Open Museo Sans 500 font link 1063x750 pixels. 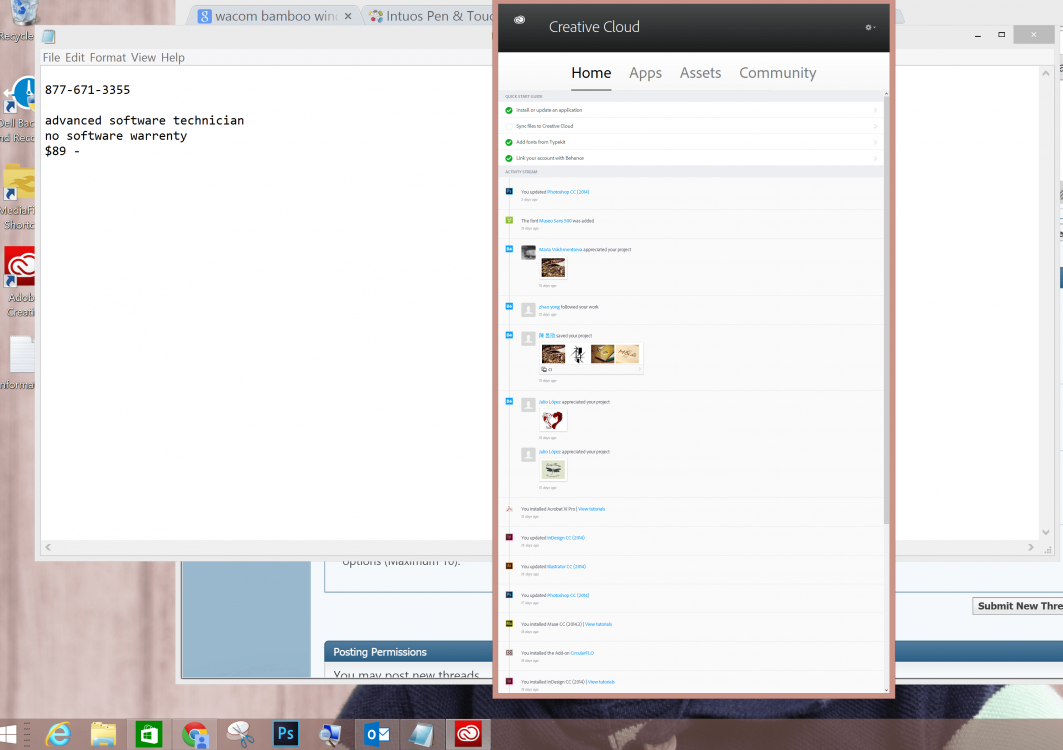[555, 221]
